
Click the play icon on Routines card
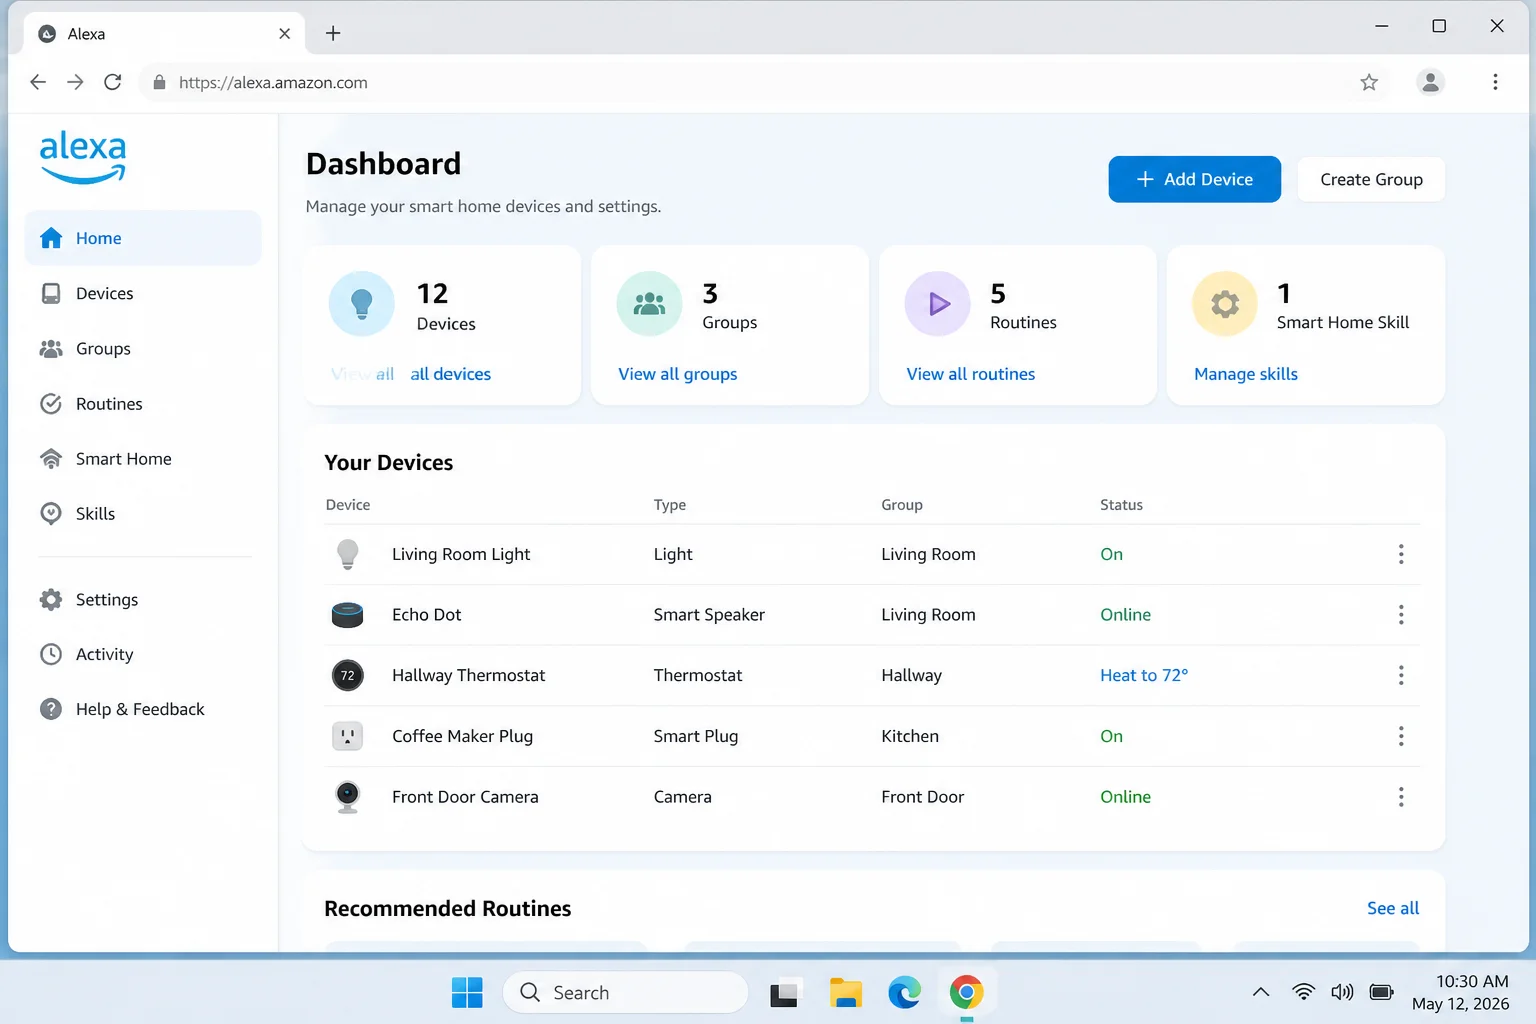click(938, 304)
